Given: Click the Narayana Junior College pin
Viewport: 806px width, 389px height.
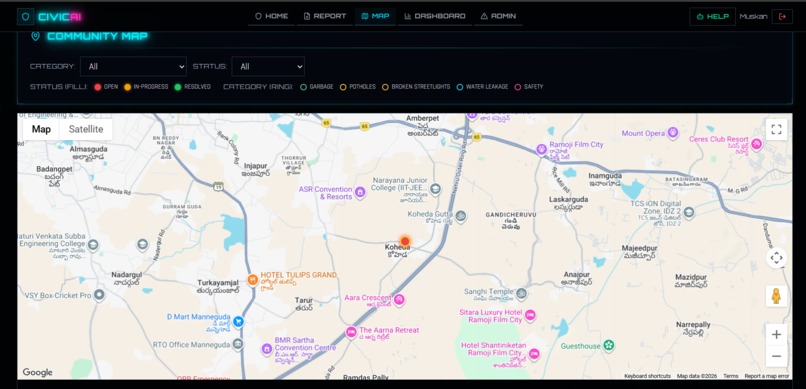Looking at the screenshot, I should tap(435, 189).
